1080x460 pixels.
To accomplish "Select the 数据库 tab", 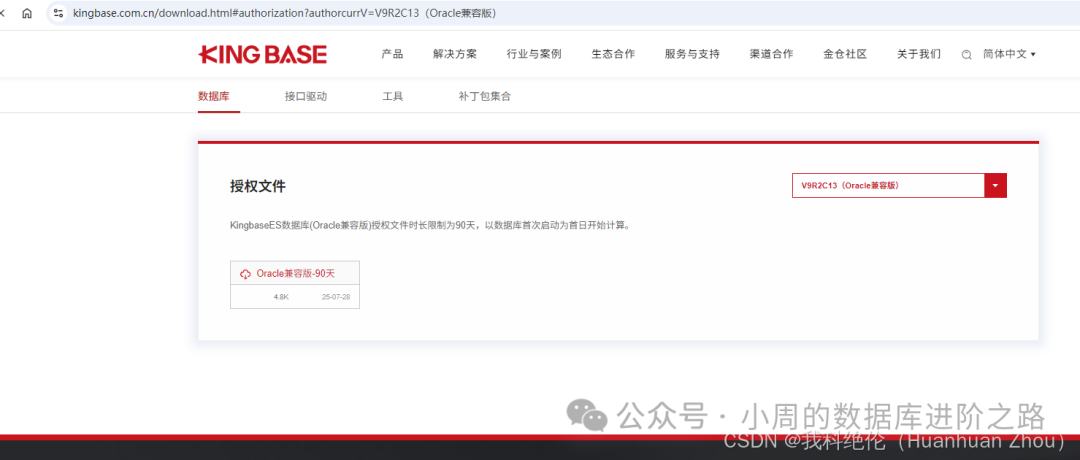I will point(214,97).
